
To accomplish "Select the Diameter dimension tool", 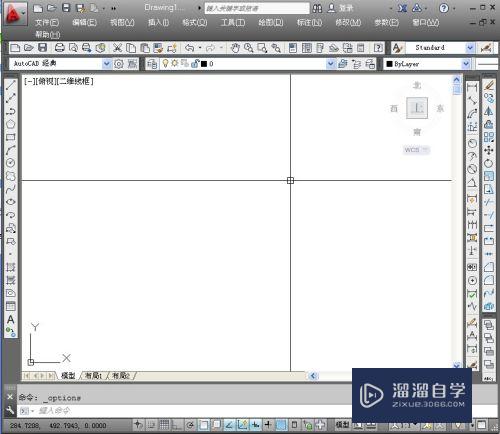I will point(472,169).
